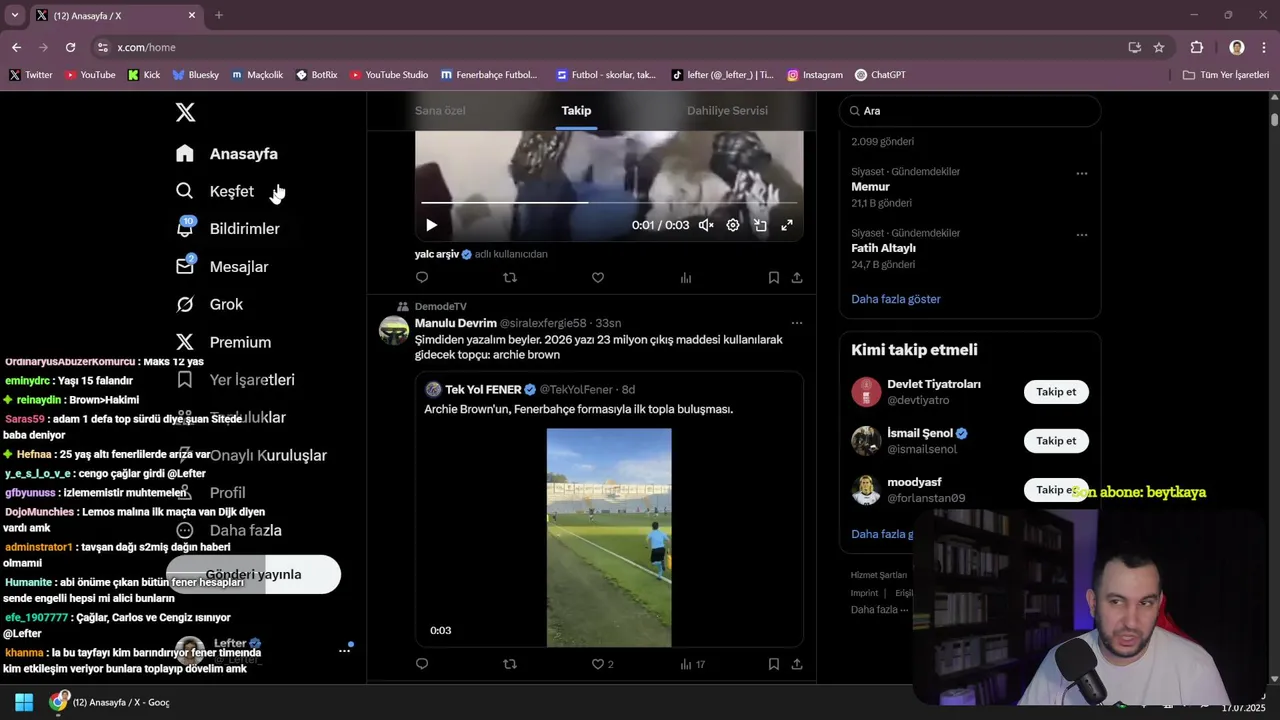Click Daha fazla göster under trends
Screen dimensions: 1280x720
(896, 299)
